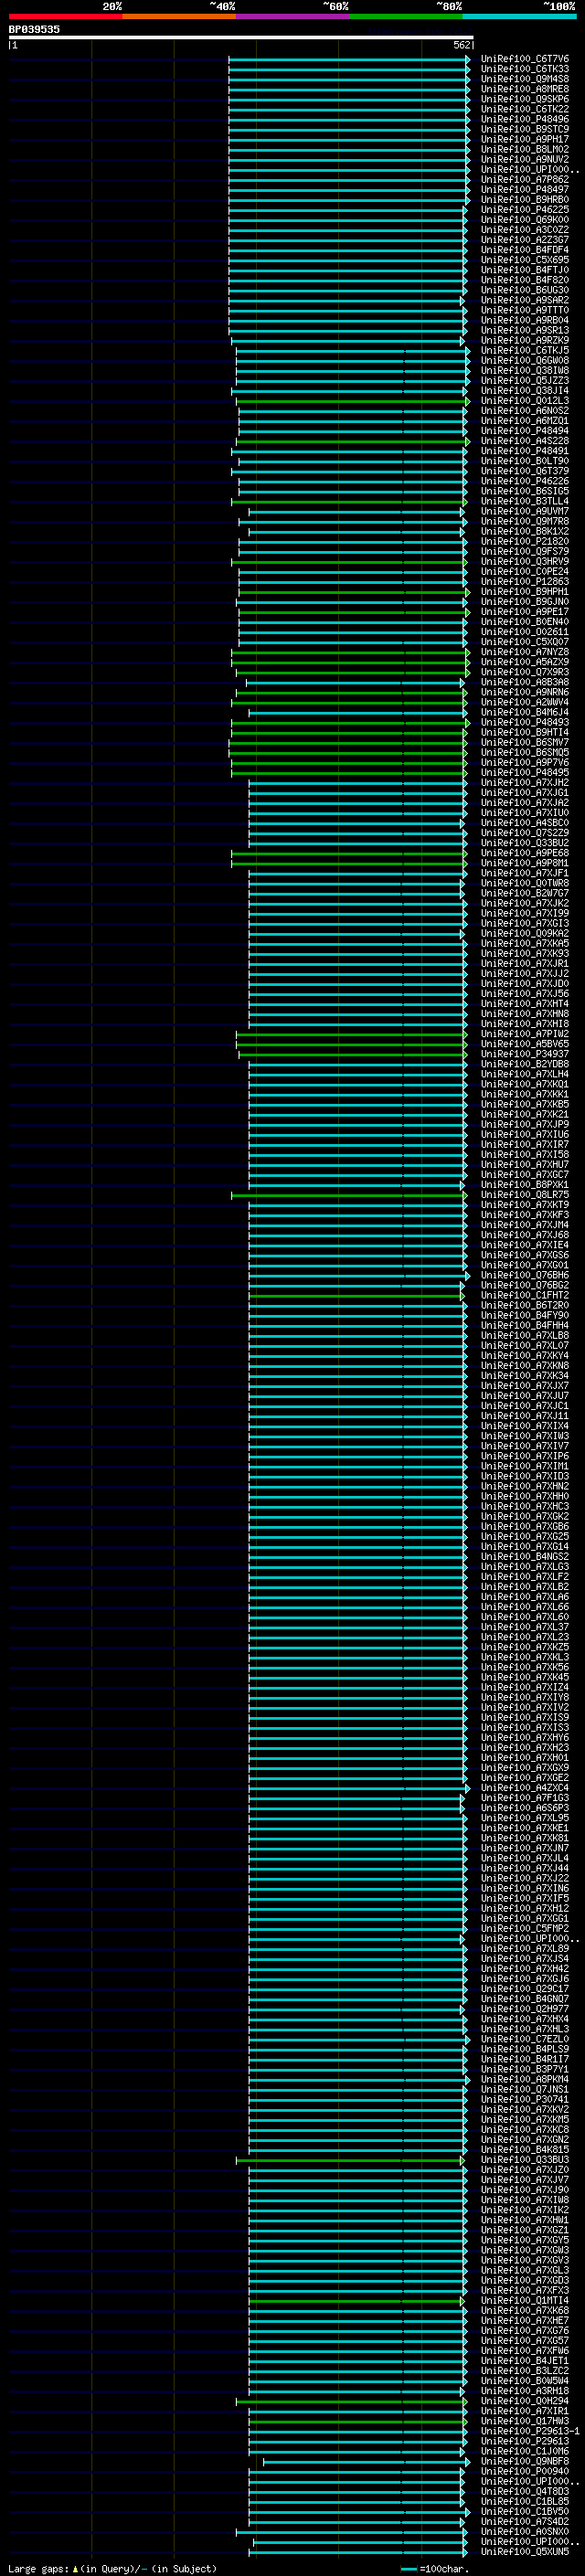Select label UniRef100_A9TTT0
This screenshot has height=2576, width=585.
525,310
